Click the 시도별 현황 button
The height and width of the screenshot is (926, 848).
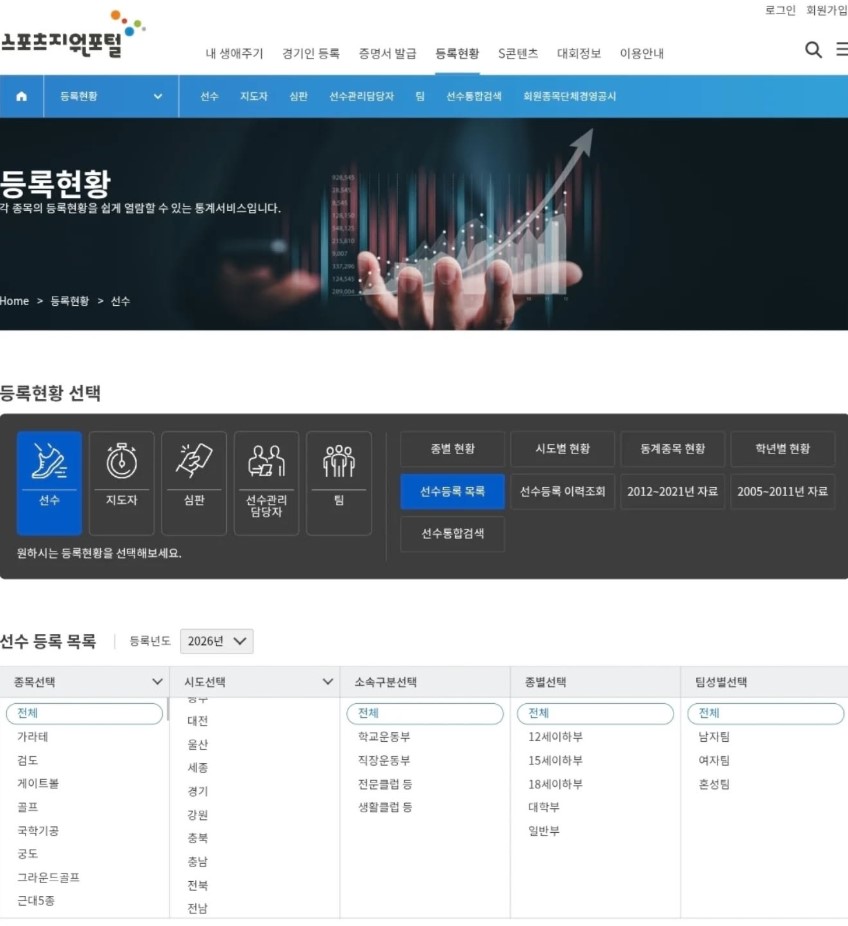(x=563, y=449)
